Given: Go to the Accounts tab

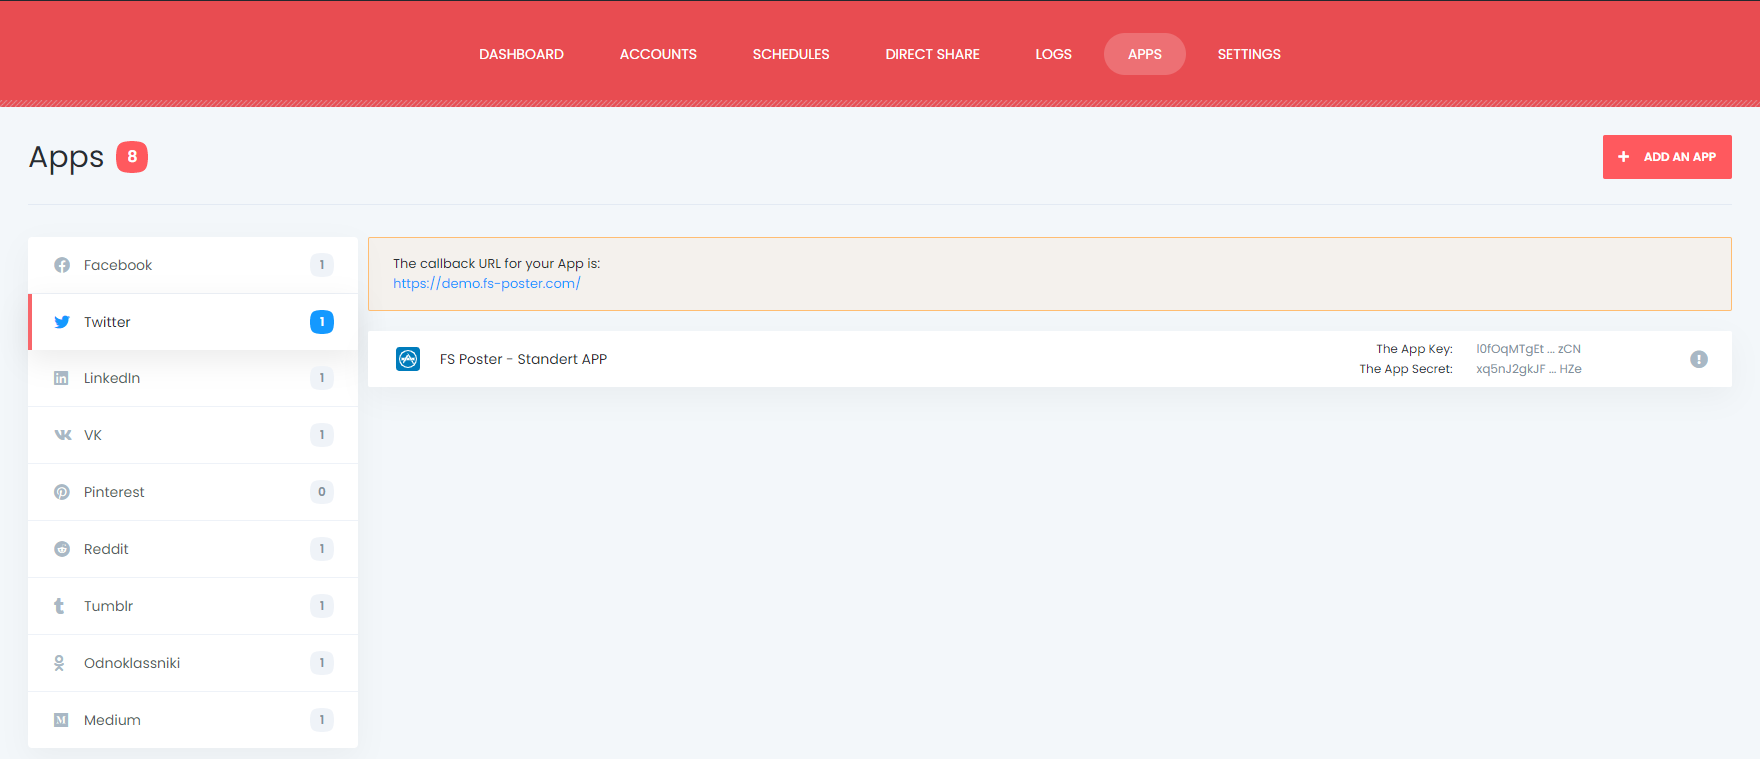Looking at the screenshot, I should (x=658, y=54).
